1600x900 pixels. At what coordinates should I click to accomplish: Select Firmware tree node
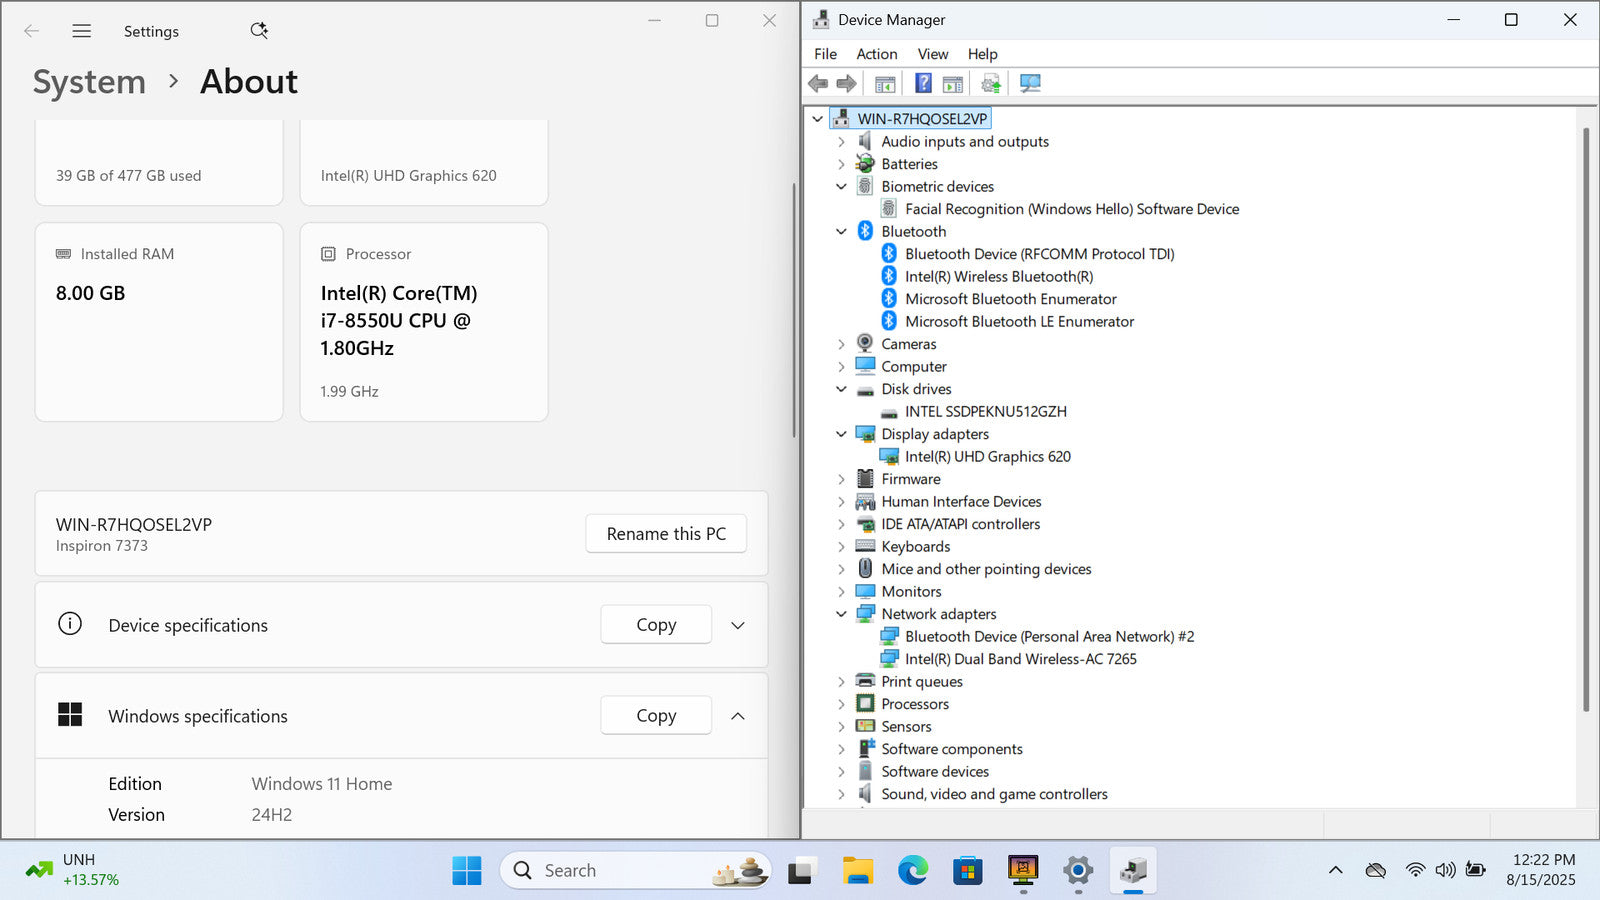911,479
